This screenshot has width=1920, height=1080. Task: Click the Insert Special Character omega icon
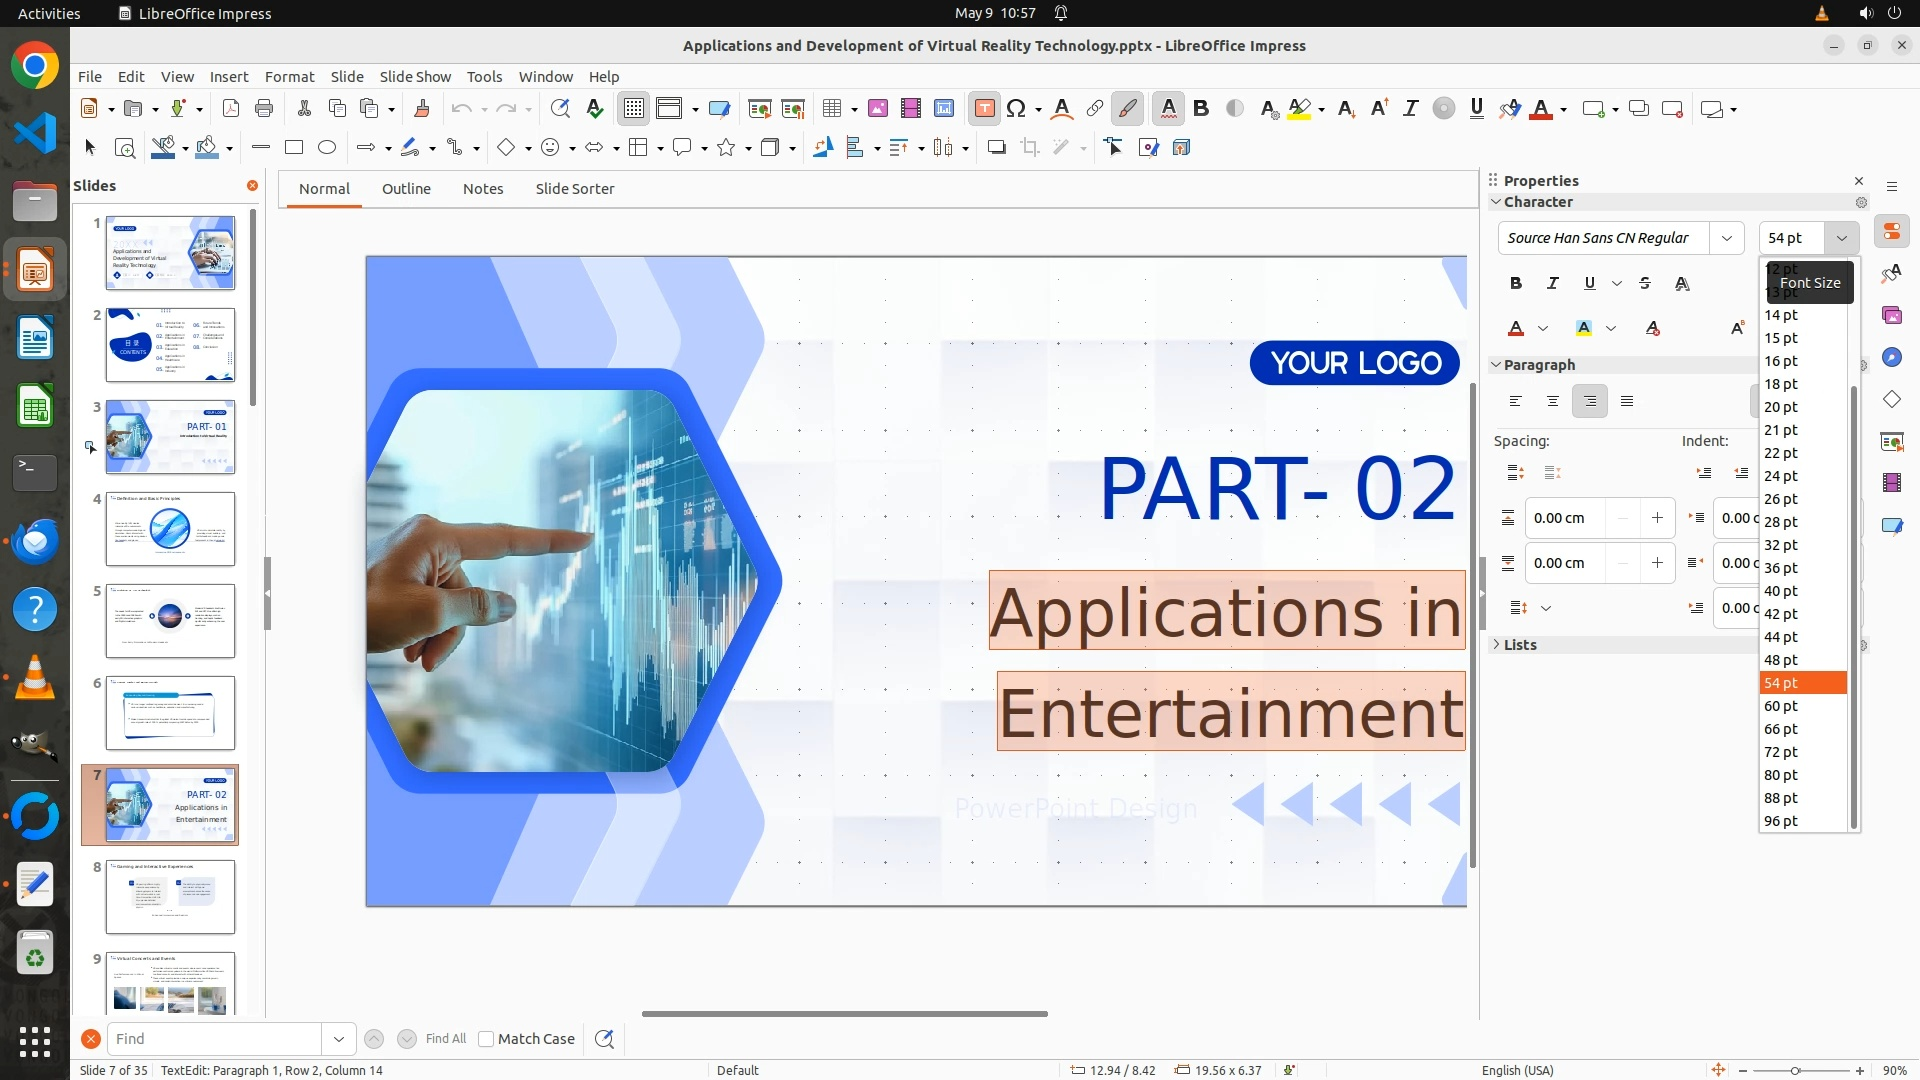1016,109
